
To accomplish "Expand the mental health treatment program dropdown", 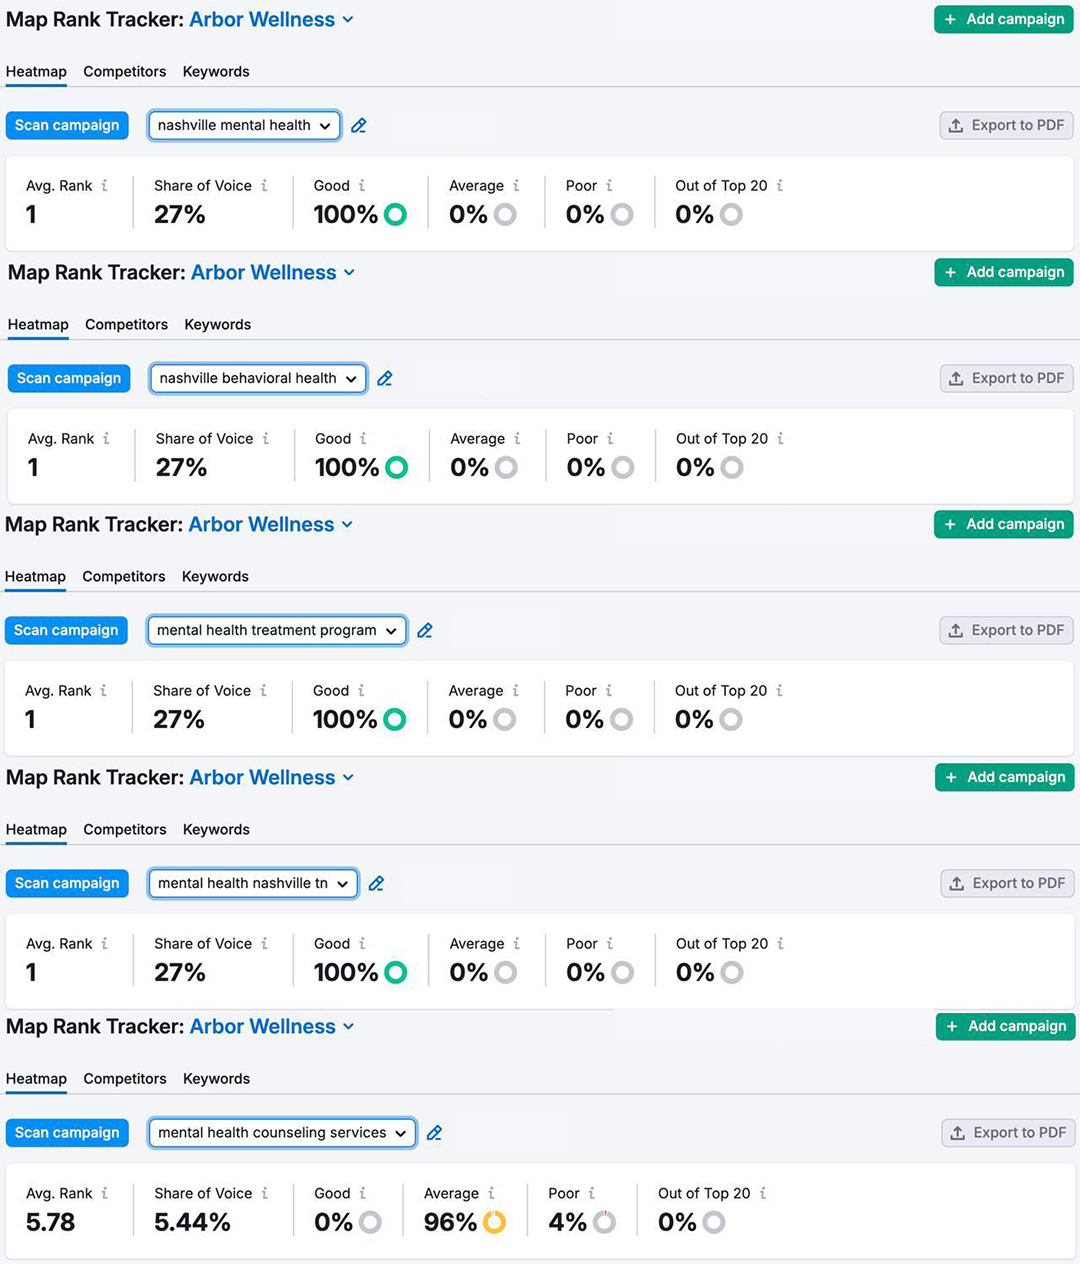I will pyautogui.click(x=276, y=631).
